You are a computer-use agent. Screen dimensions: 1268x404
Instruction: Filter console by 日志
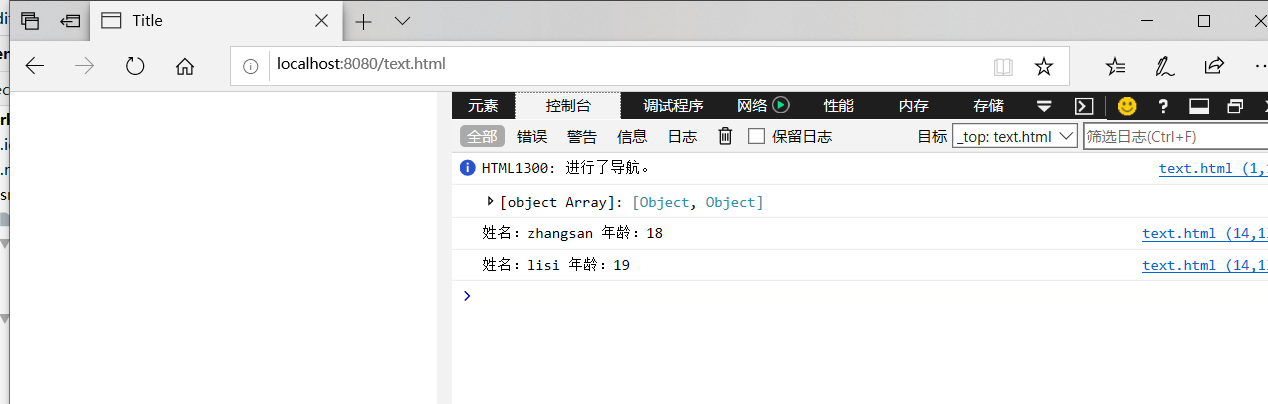(x=682, y=137)
